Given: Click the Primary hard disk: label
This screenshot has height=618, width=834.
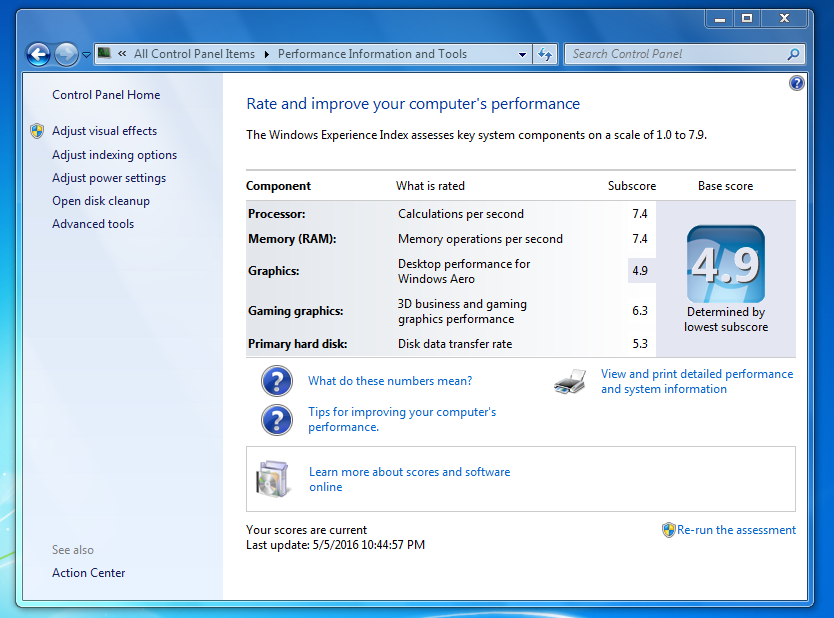Looking at the screenshot, I should (297, 344).
